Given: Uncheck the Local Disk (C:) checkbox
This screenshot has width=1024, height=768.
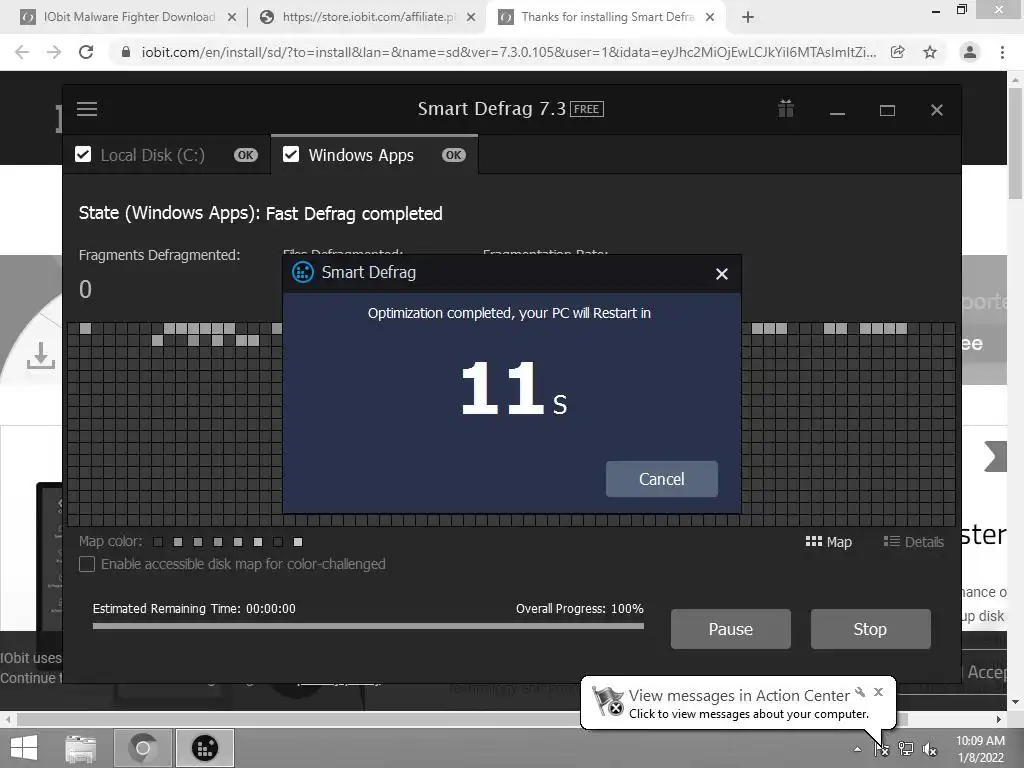Looking at the screenshot, I should click(x=83, y=154).
